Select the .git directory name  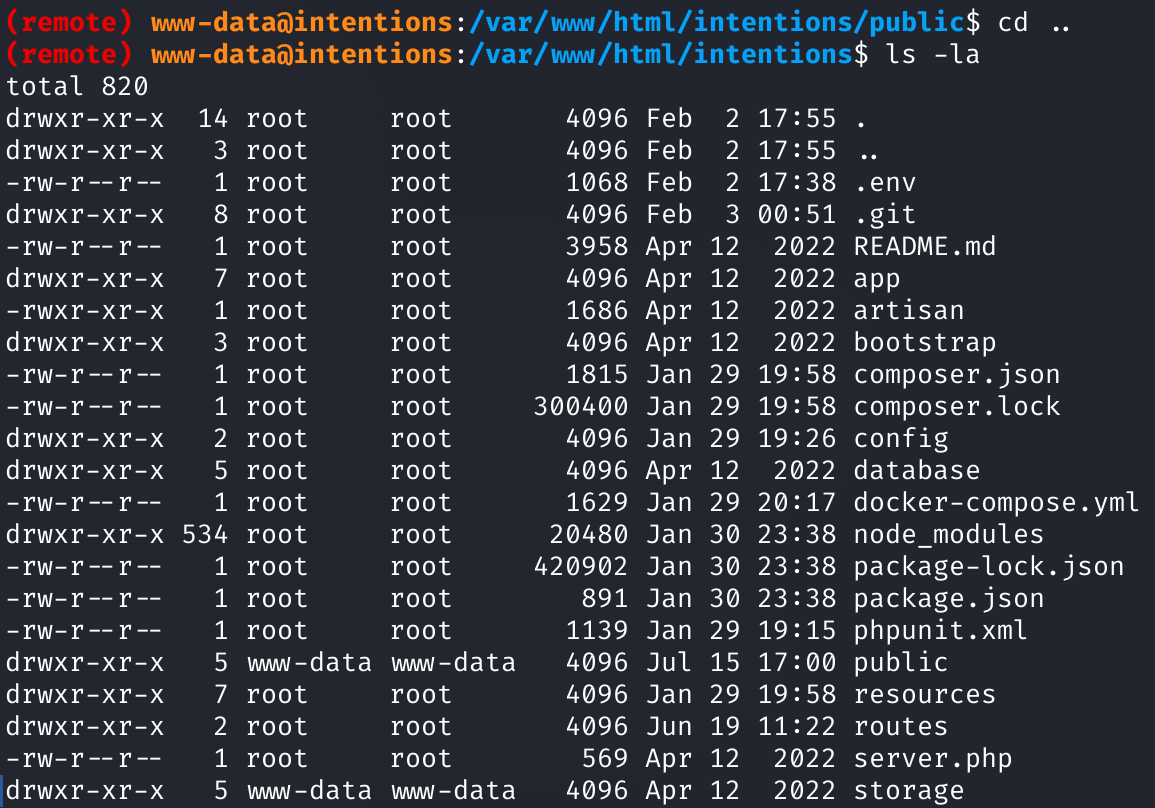pos(885,214)
